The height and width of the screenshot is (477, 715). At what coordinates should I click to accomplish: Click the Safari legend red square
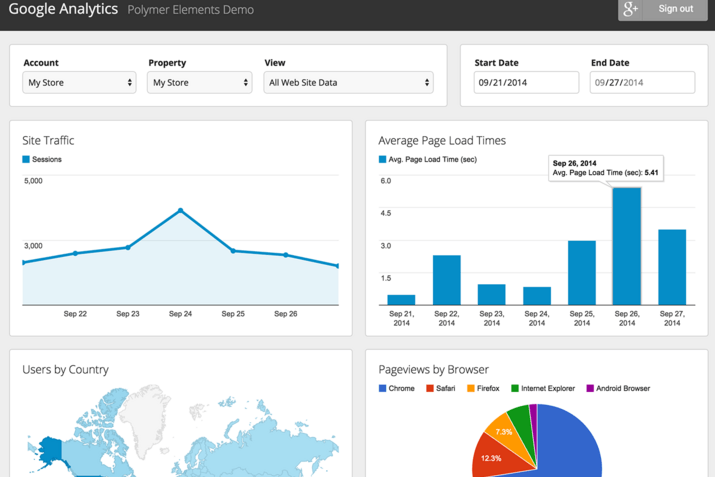430,388
